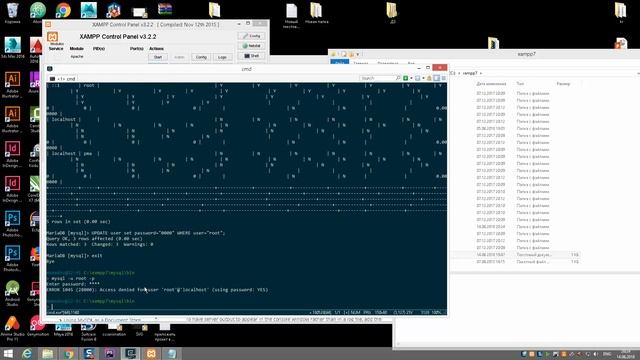Open Internet Explorer from taskbar

click(27, 353)
